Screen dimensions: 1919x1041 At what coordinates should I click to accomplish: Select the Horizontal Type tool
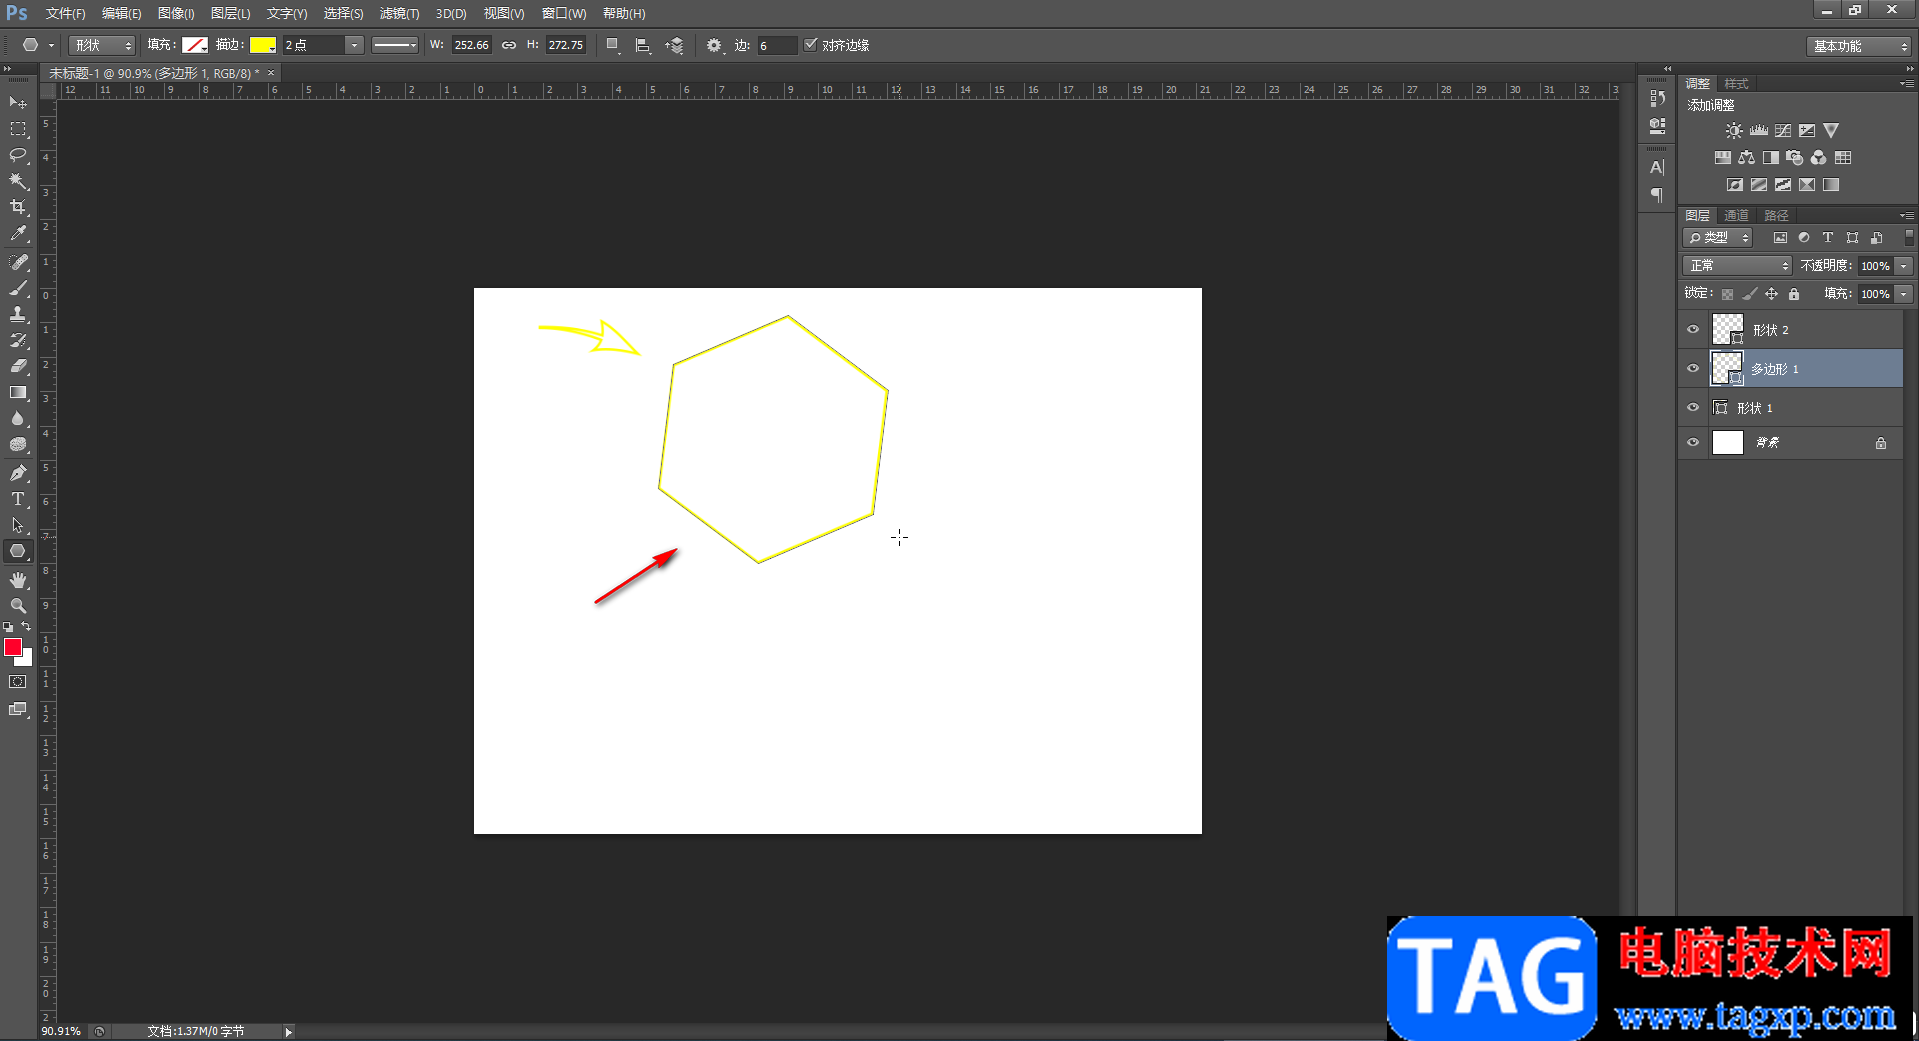click(x=18, y=499)
